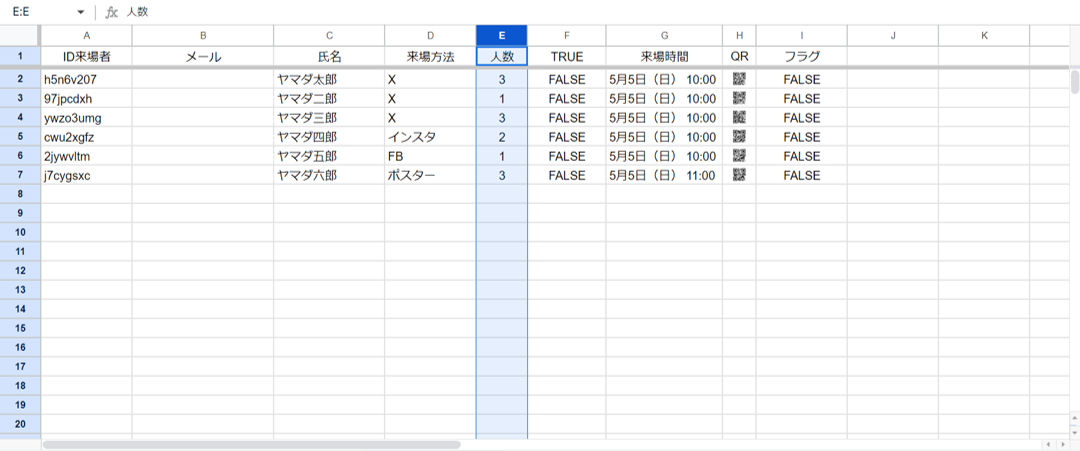
Task: Select row 1 header
Action: [20, 57]
